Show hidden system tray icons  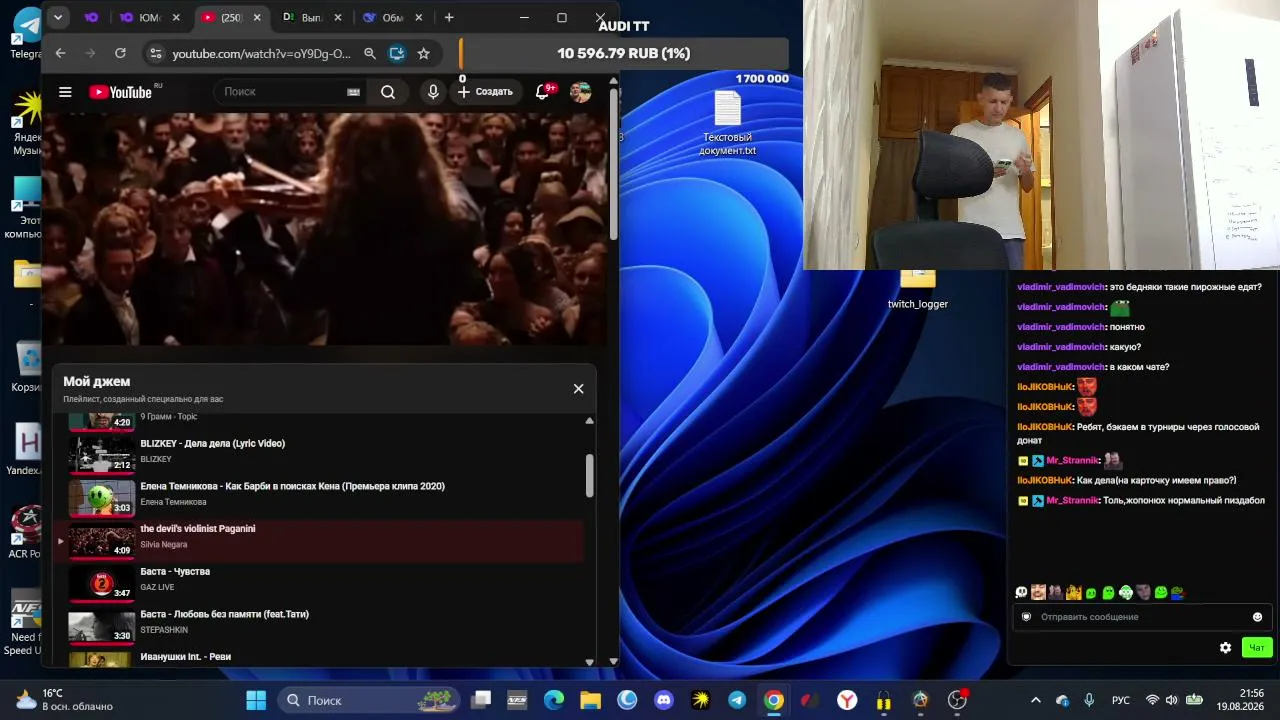(x=1036, y=700)
